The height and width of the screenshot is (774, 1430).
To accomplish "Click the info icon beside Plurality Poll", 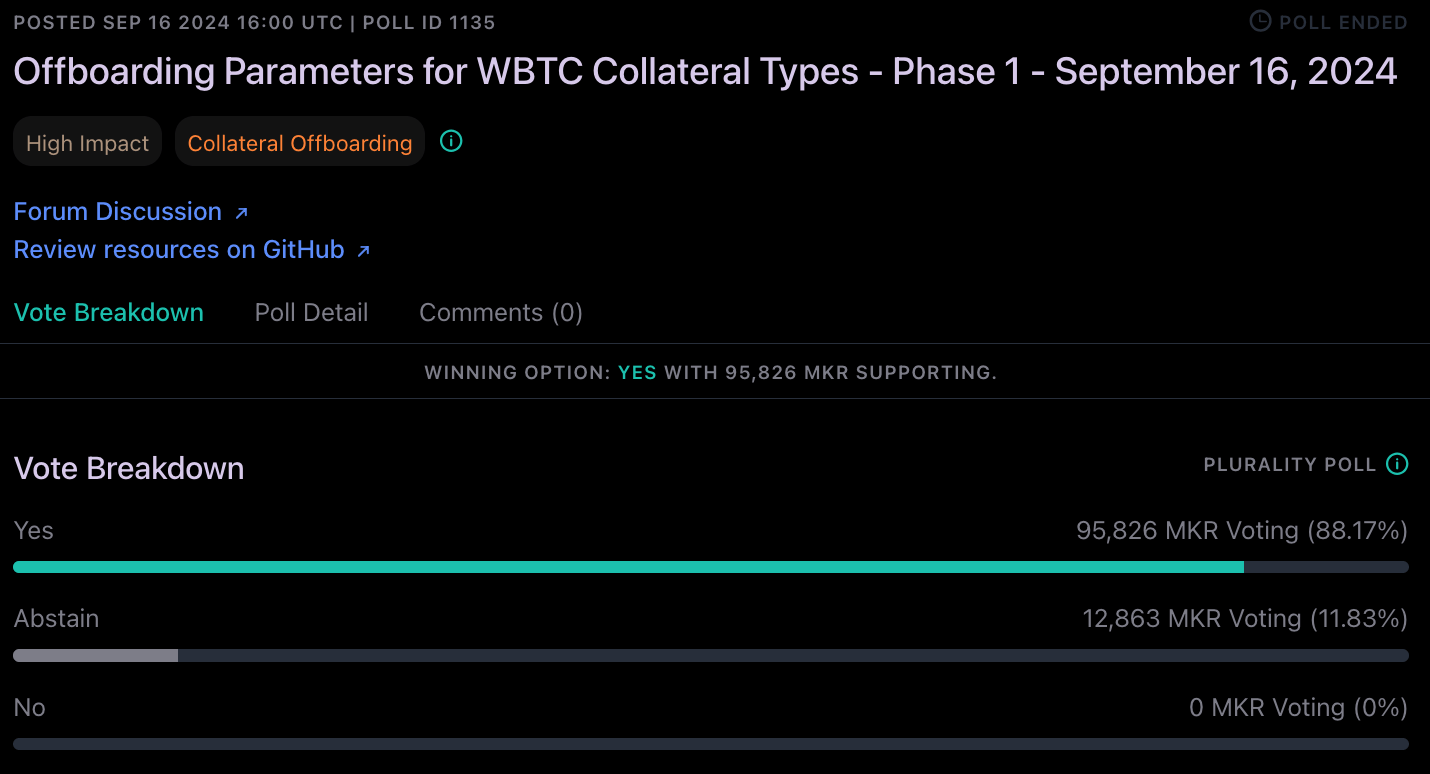I will tap(1397, 464).
